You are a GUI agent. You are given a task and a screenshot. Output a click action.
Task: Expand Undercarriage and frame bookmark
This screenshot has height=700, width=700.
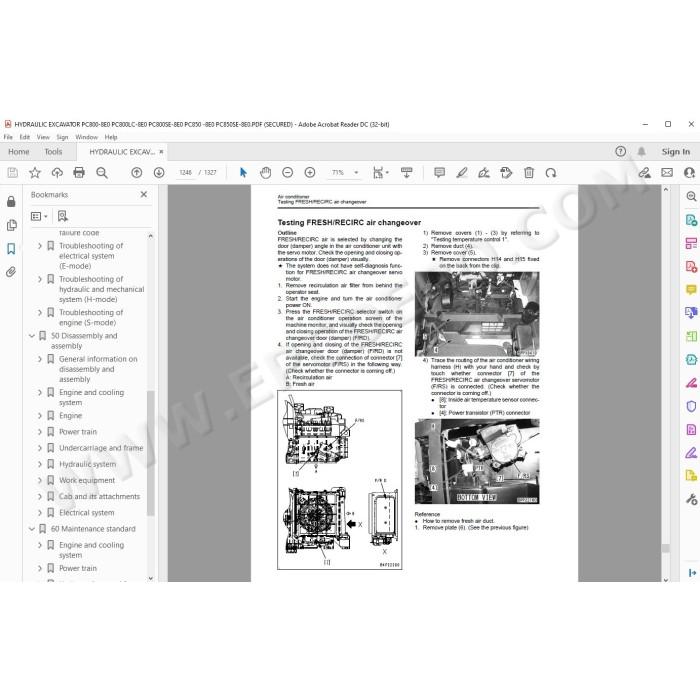(40, 448)
